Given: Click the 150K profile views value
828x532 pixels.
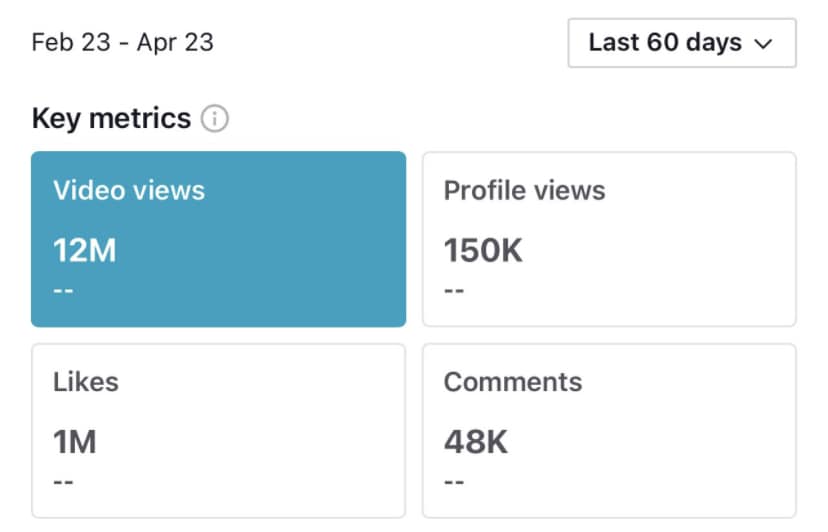Looking at the screenshot, I should point(483,250).
